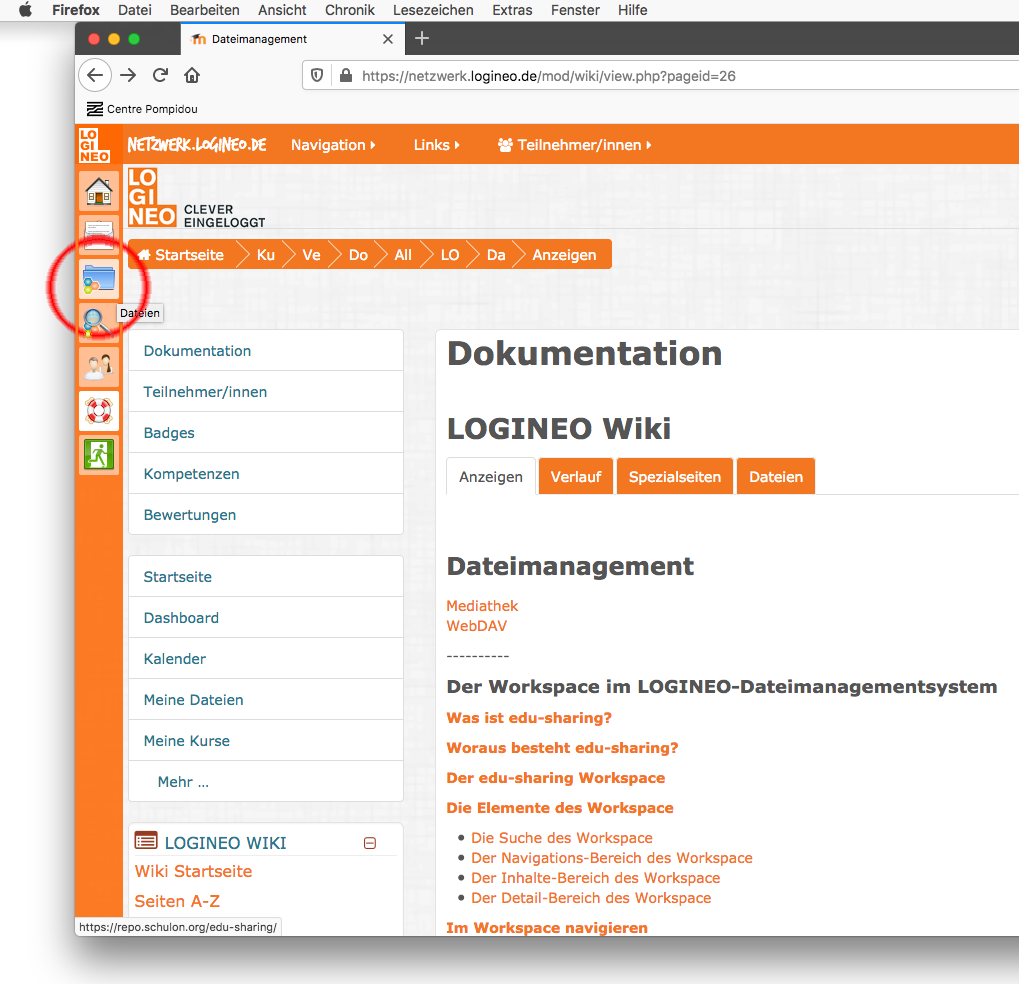Switch to the Spezialseiten tab
Screen dimensions: 1019x984
tap(675, 477)
